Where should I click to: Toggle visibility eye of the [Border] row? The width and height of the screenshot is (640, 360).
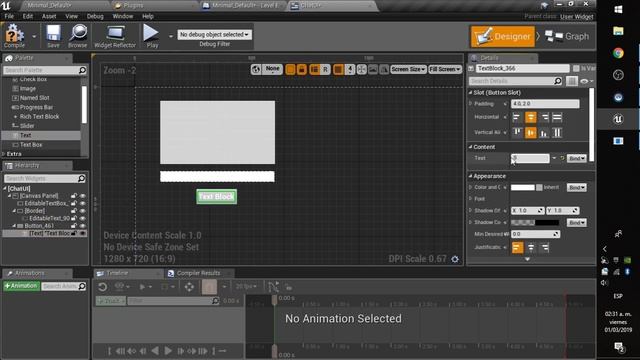[83, 211]
